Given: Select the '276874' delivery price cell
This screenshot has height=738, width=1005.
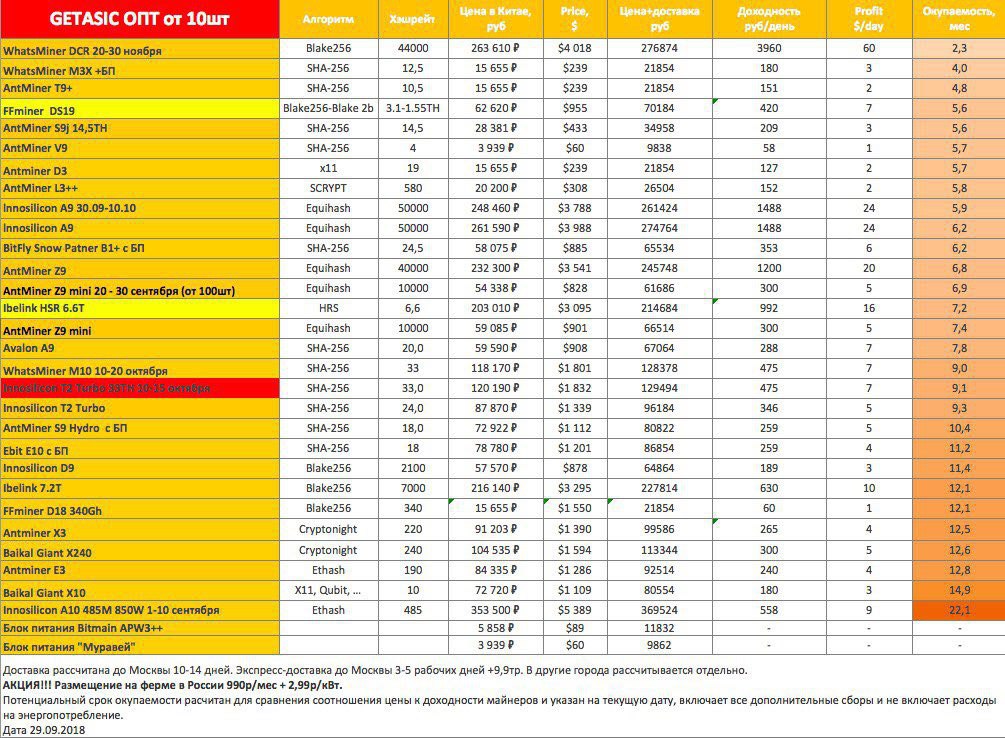Looking at the screenshot, I should tap(659, 49).
